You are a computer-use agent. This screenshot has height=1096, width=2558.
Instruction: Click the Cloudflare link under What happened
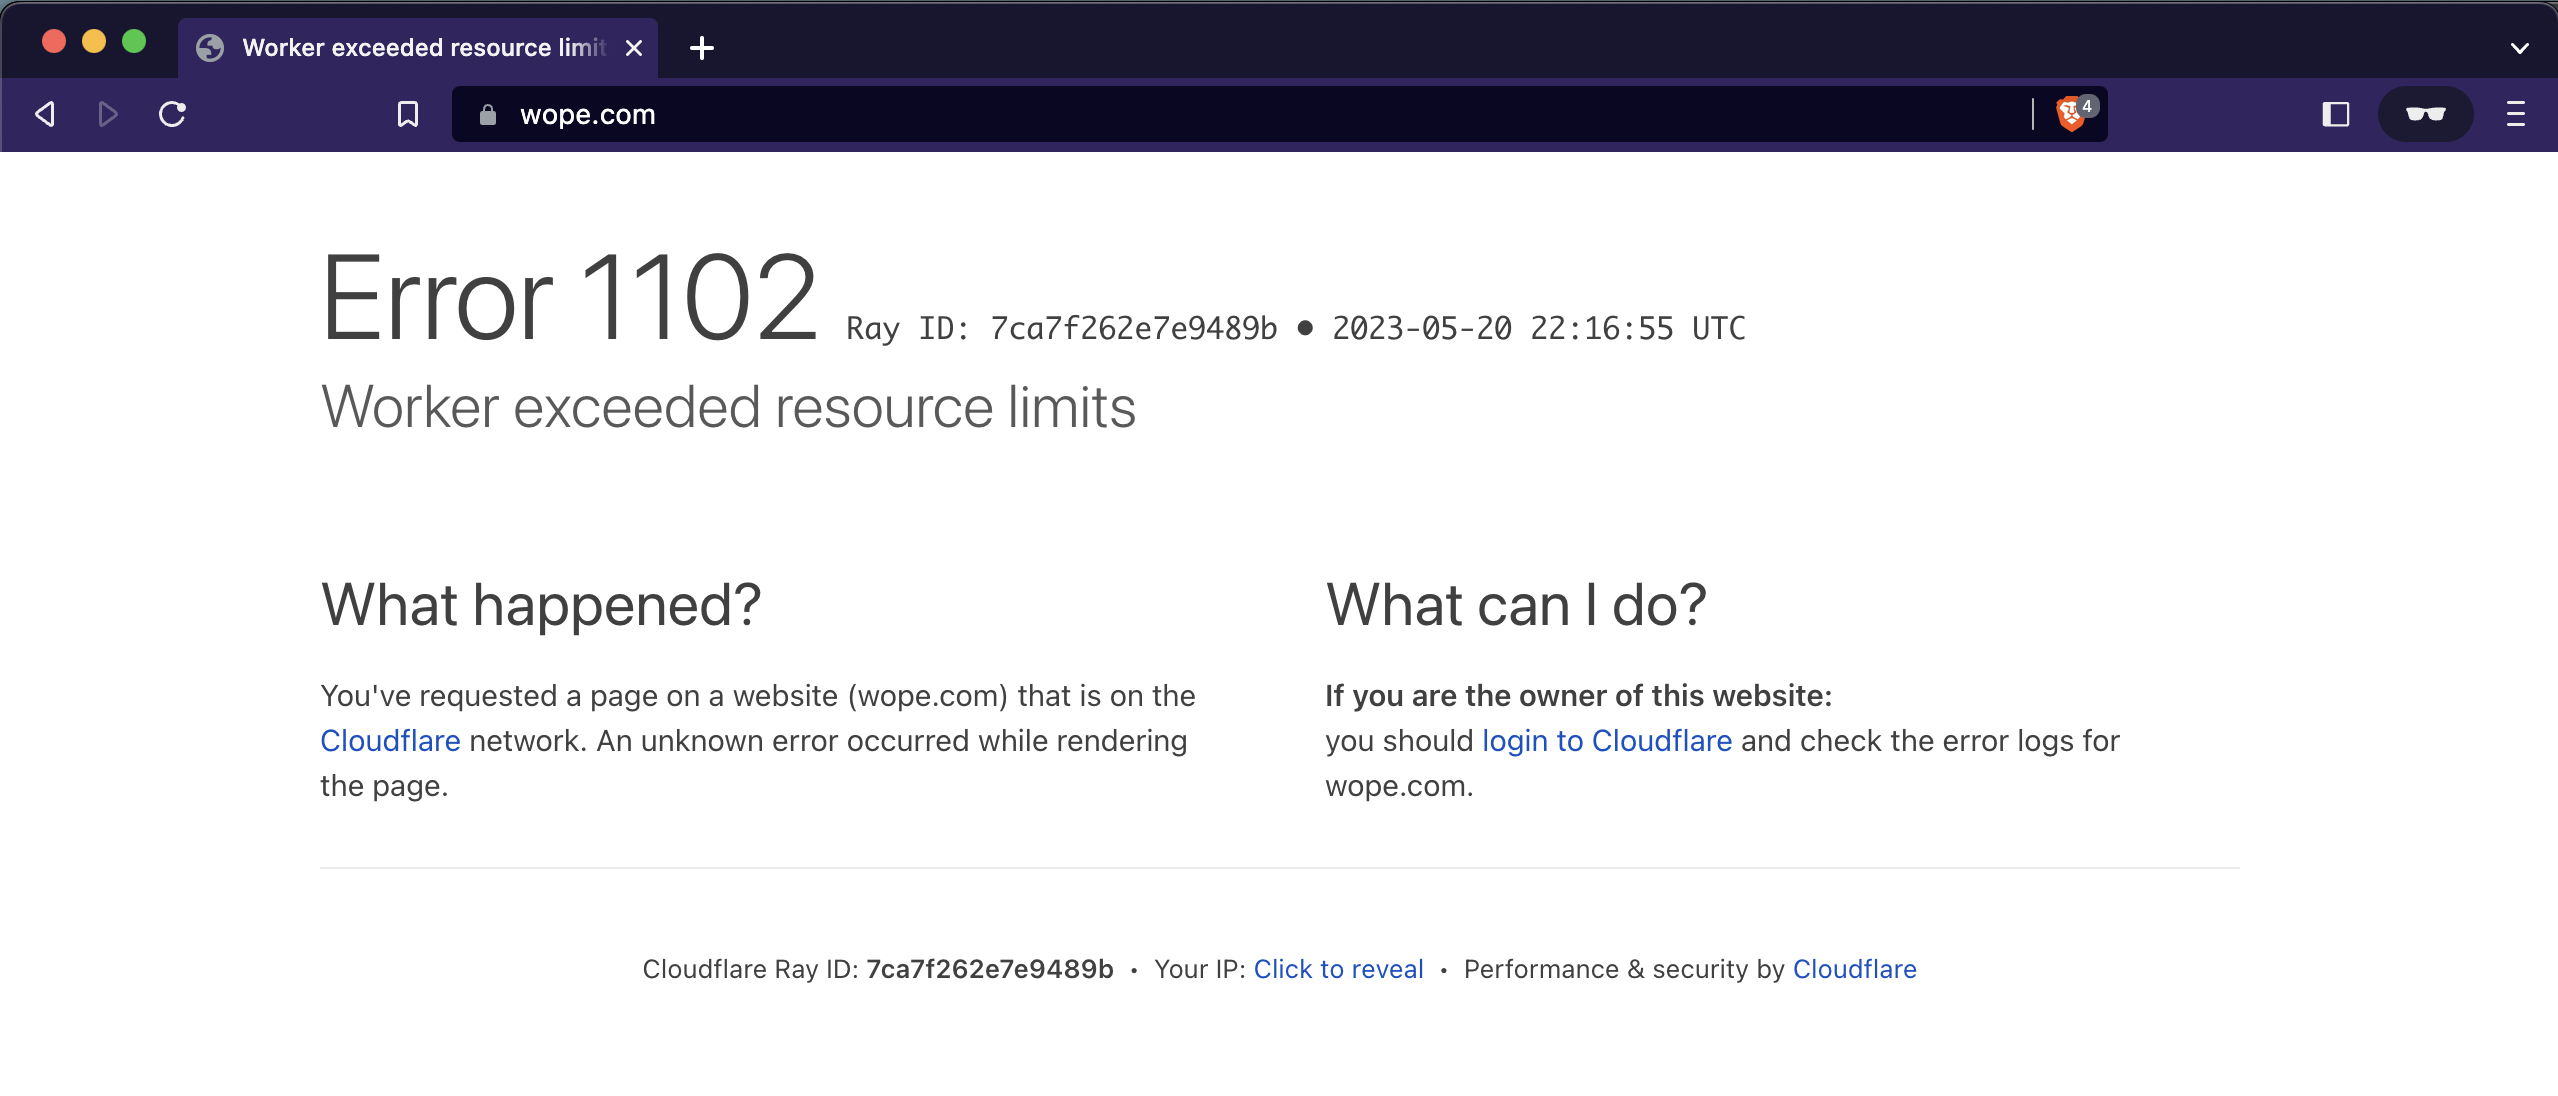[390, 741]
